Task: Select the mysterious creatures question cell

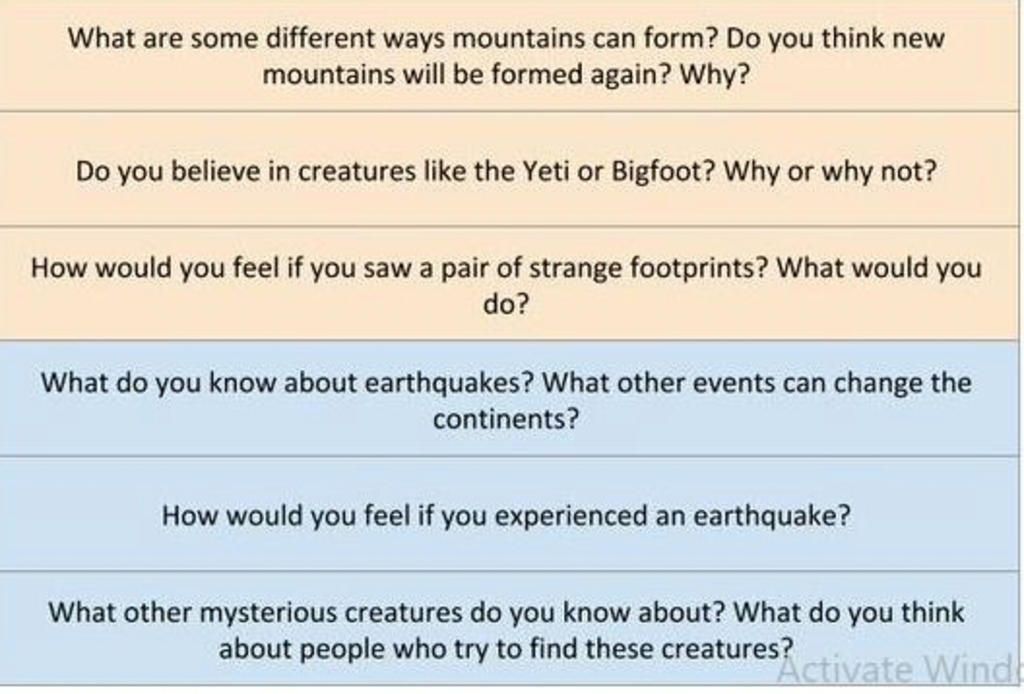Action: pos(509,628)
